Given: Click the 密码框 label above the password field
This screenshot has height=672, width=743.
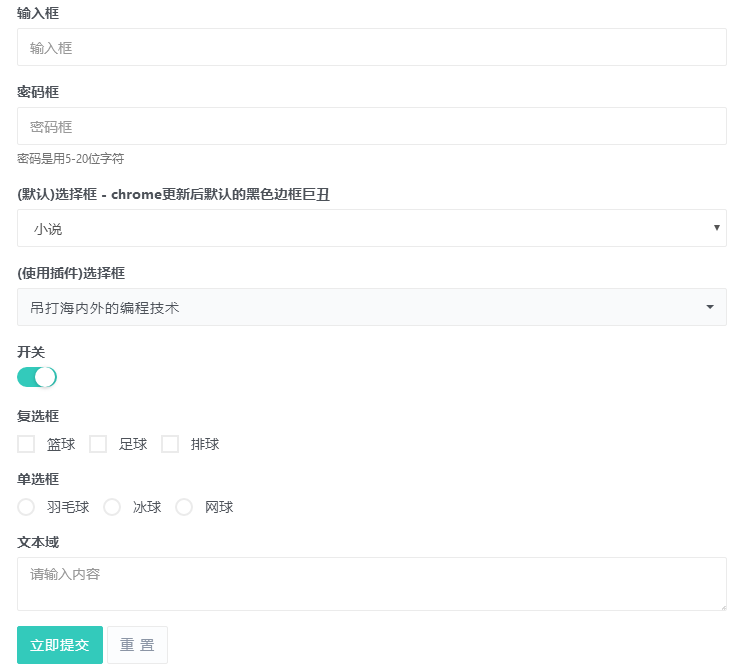Looking at the screenshot, I should [x=38, y=92].
